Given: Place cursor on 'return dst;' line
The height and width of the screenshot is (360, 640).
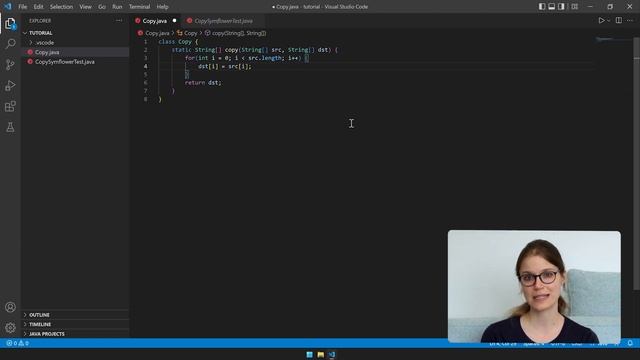Looking at the screenshot, I should tap(203, 83).
